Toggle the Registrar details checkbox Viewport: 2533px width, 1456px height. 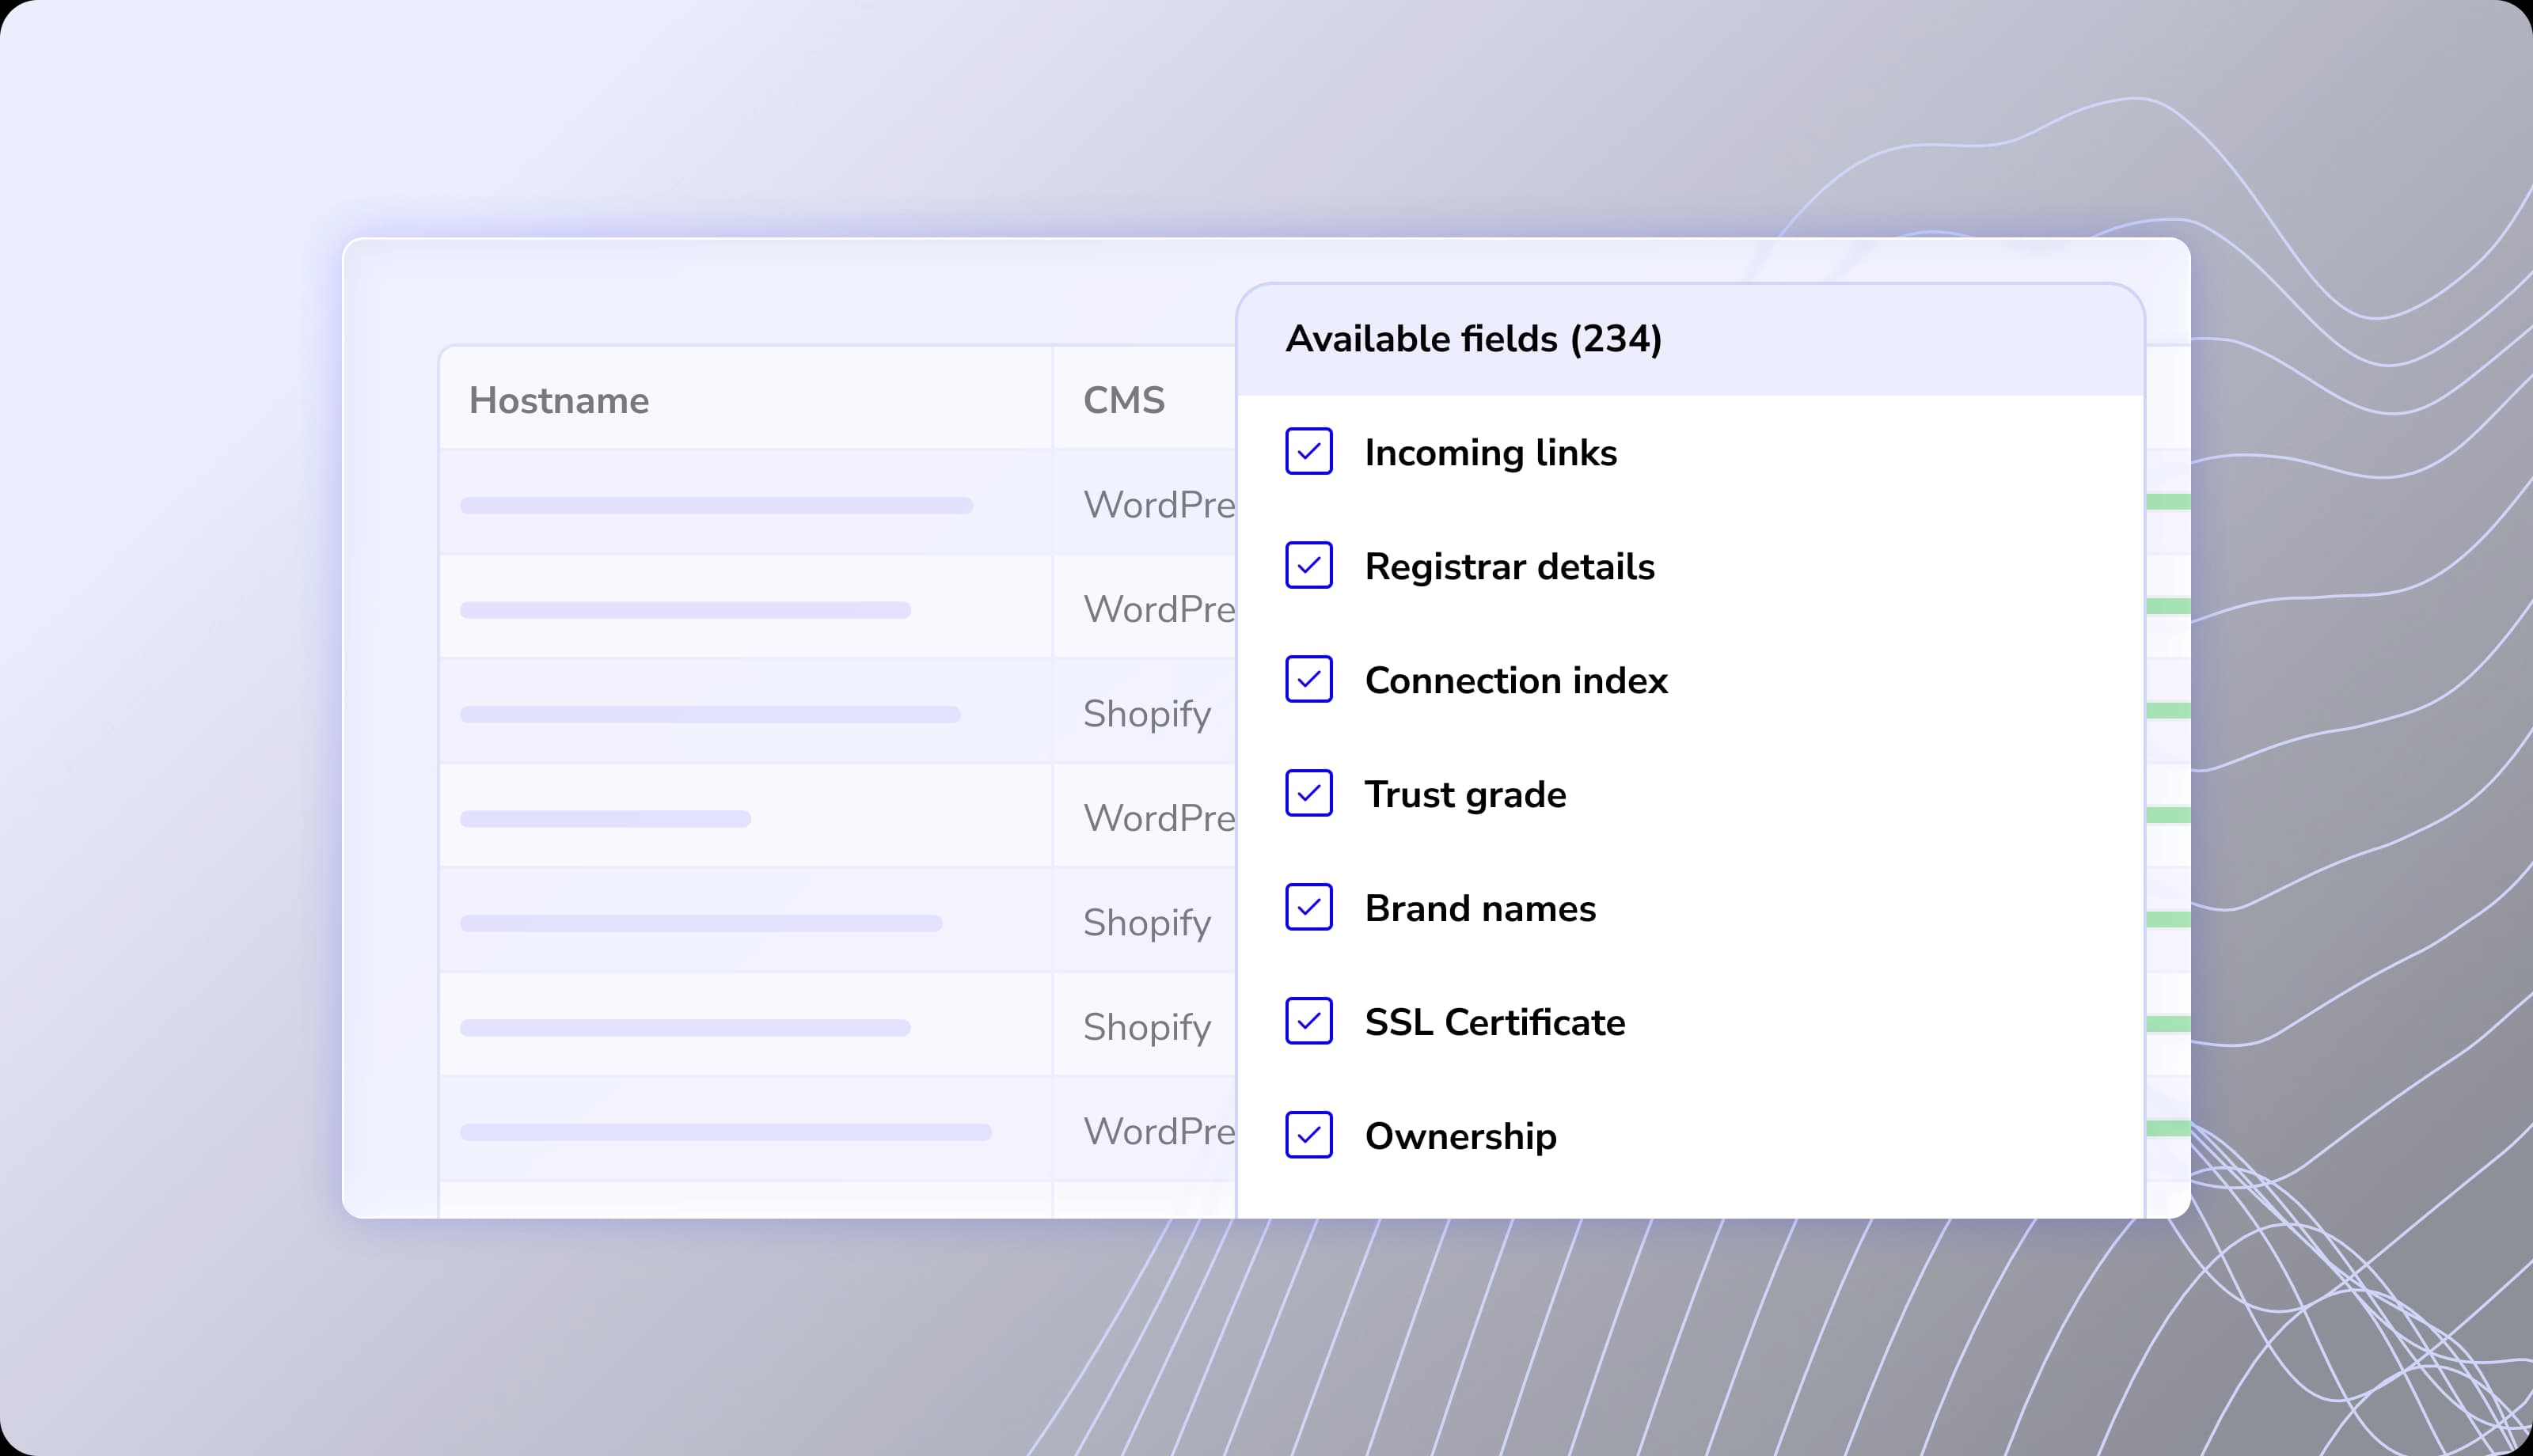pyautogui.click(x=1308, y=565)
